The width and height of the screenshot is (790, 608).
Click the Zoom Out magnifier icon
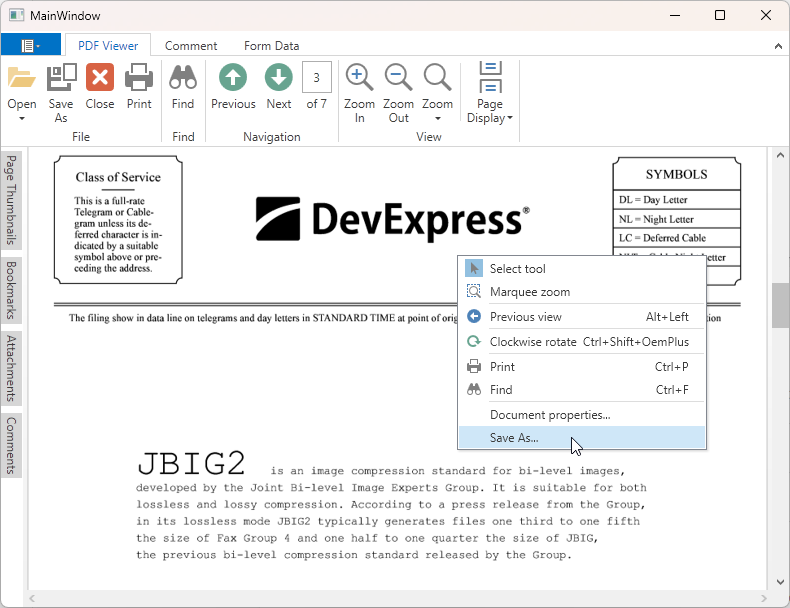click(x=399, y=78)
